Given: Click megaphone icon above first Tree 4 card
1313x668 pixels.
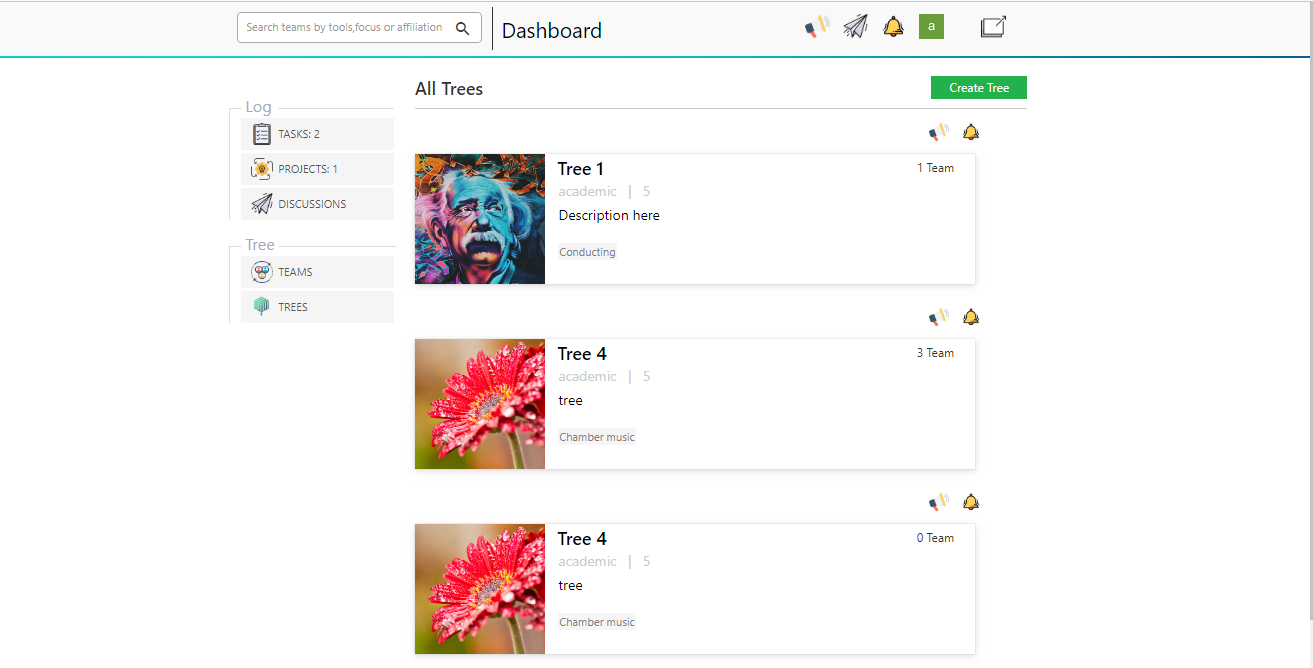Looking at the screenshot, I should 938,317.
